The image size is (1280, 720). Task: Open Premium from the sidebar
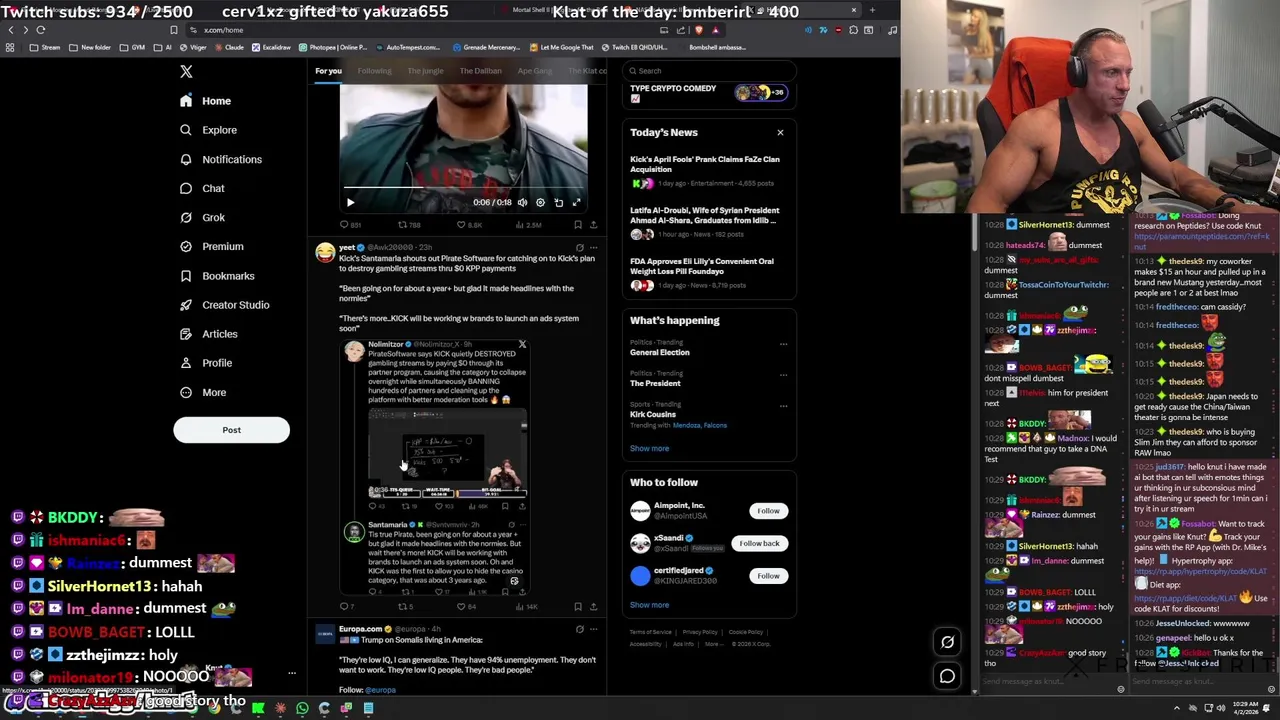[211, 246]
